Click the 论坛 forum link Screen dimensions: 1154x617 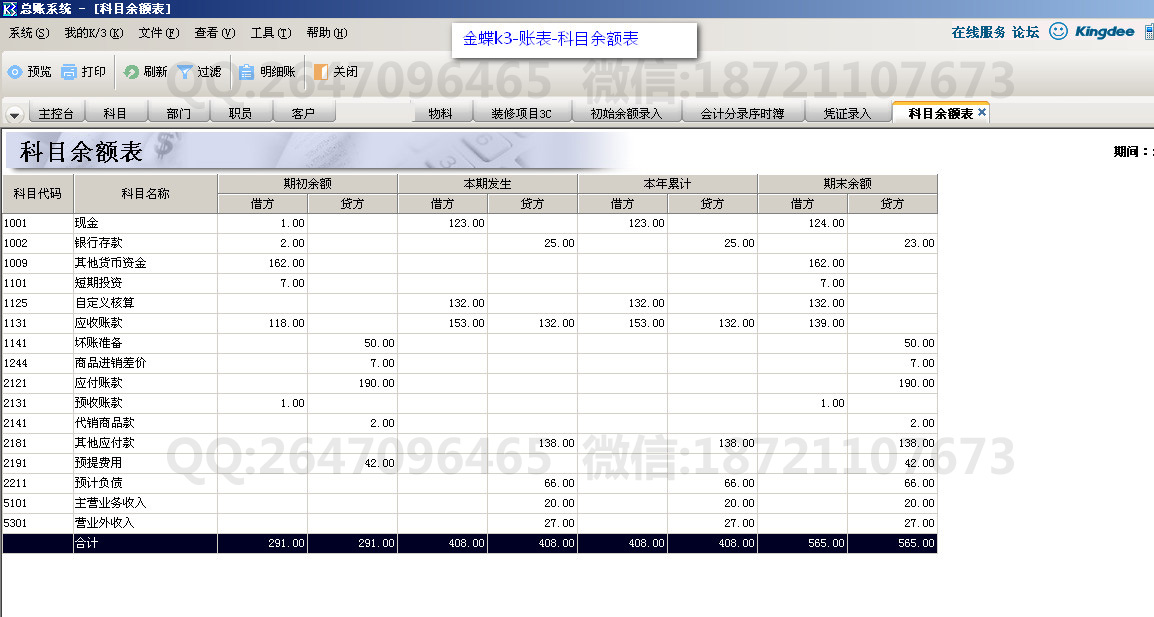click(x=1026, y=32)
